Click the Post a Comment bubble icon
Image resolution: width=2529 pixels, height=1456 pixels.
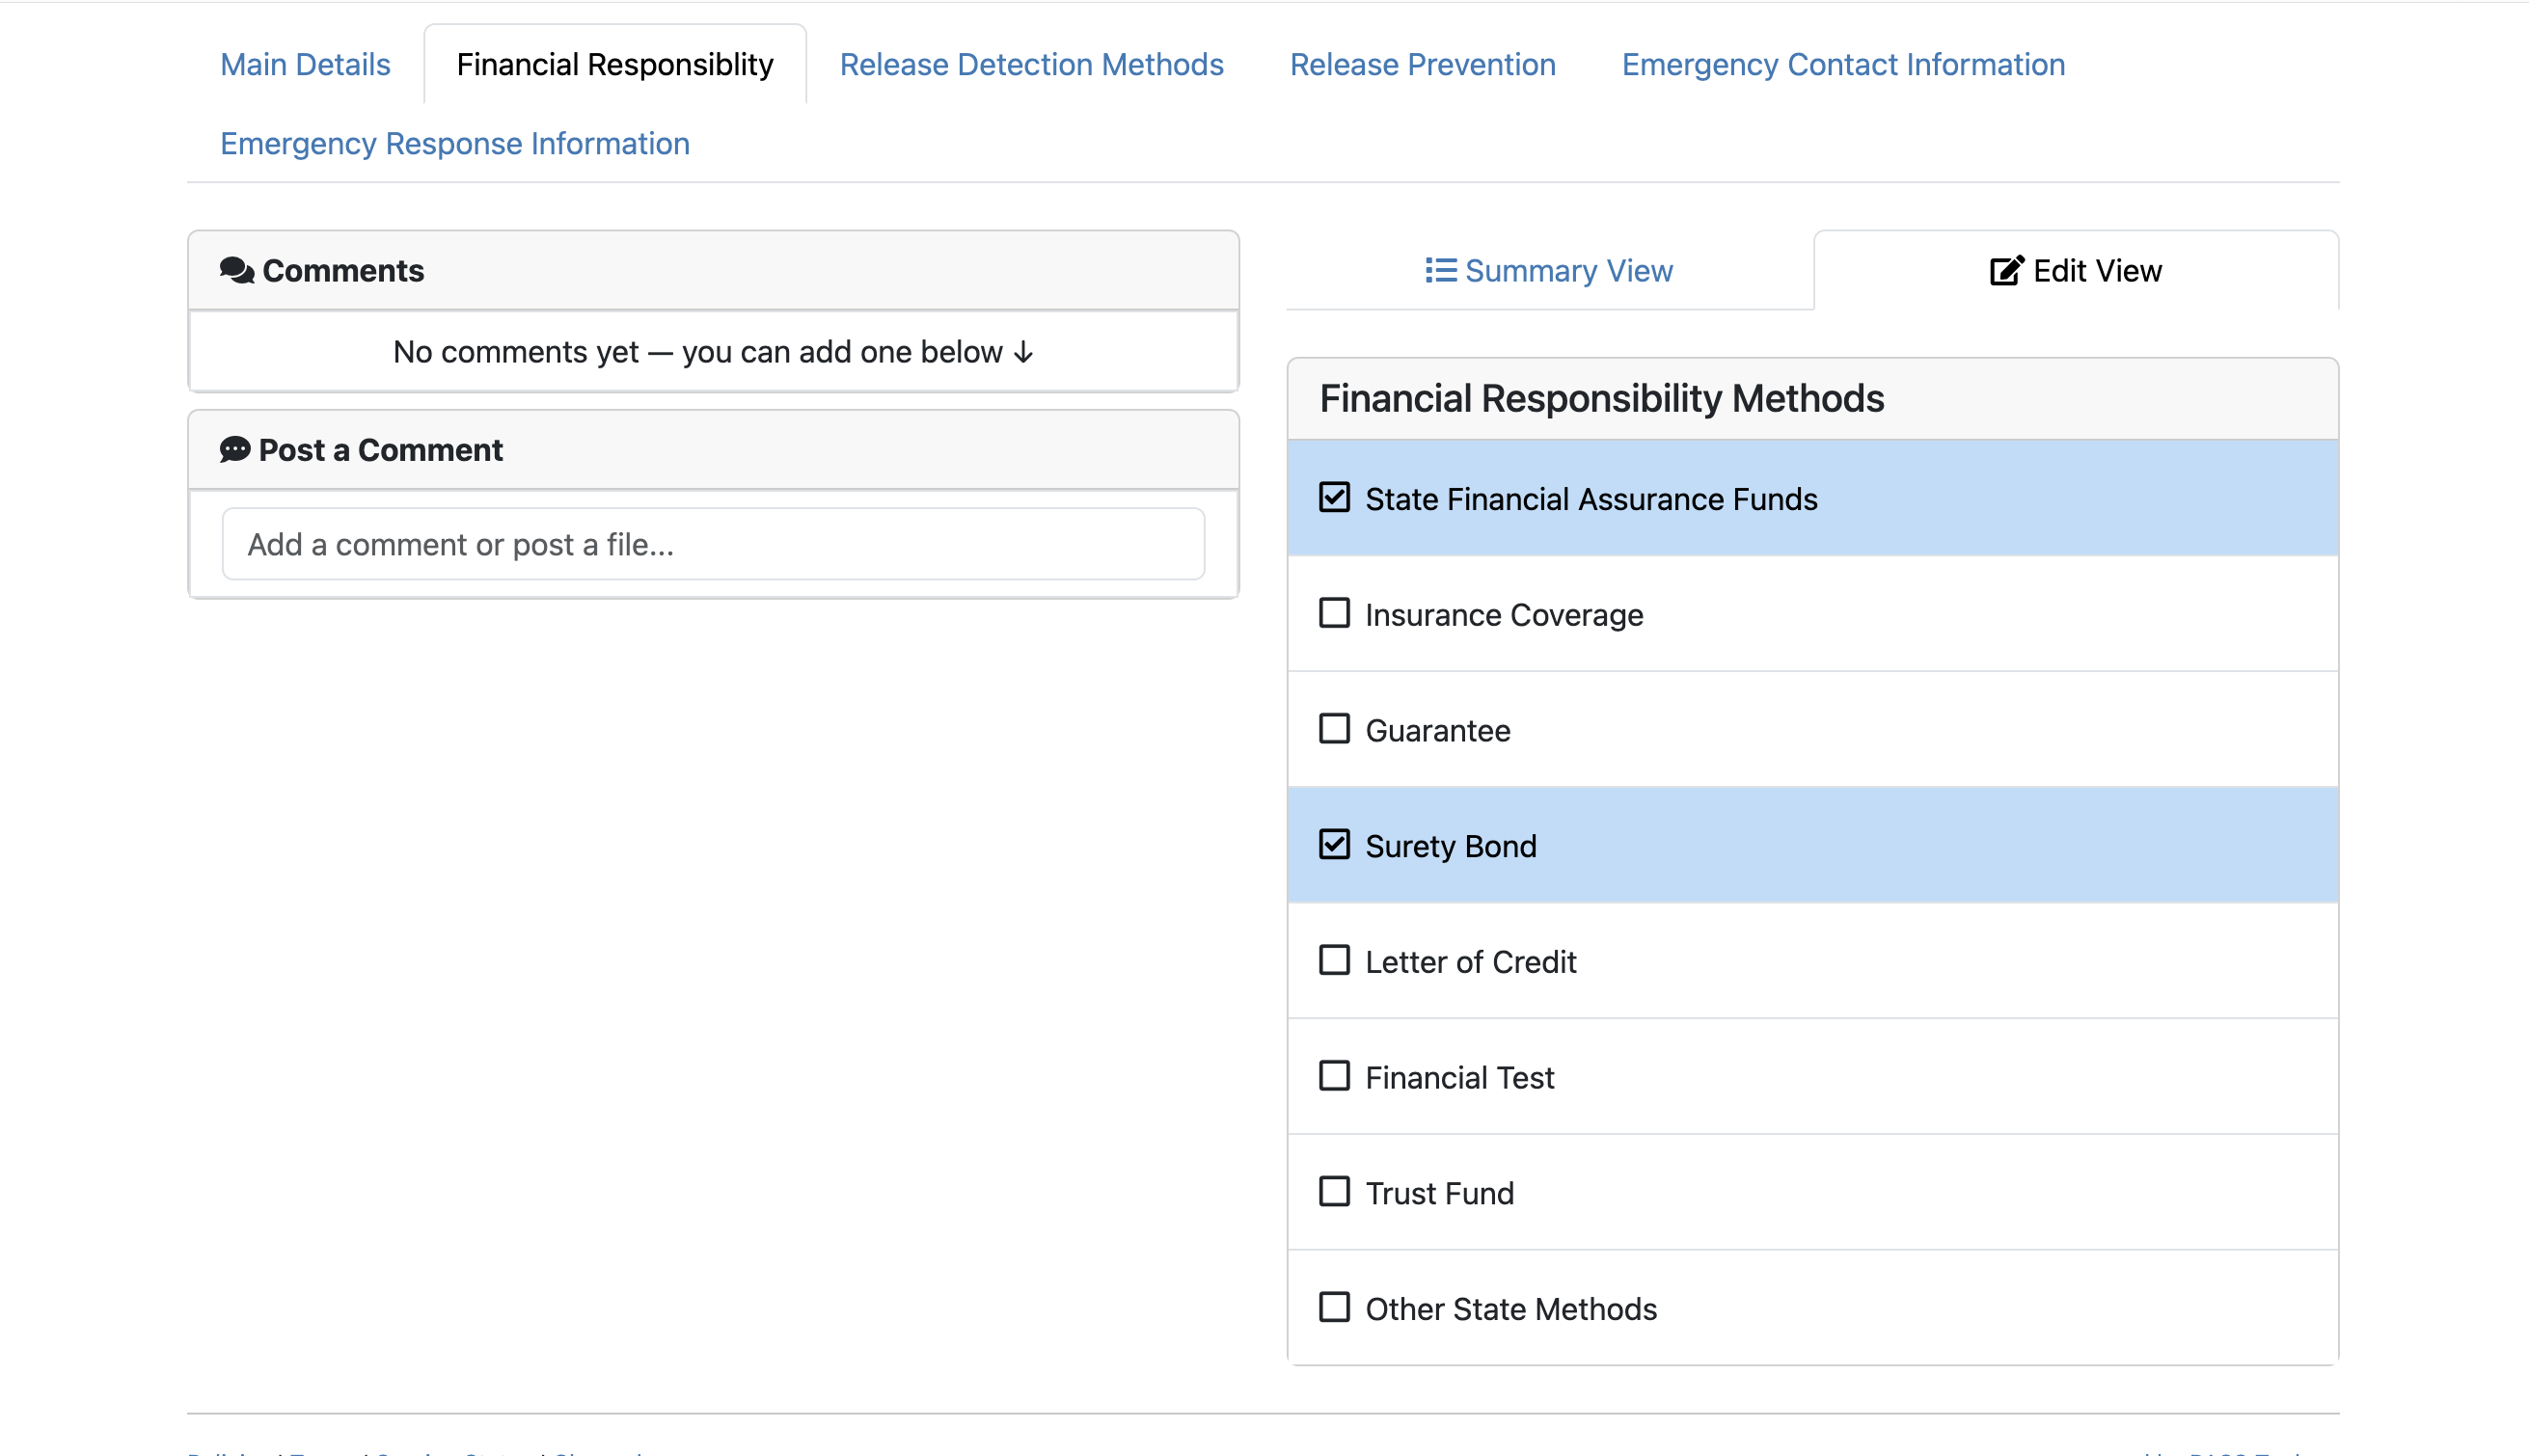coord(235,449)
